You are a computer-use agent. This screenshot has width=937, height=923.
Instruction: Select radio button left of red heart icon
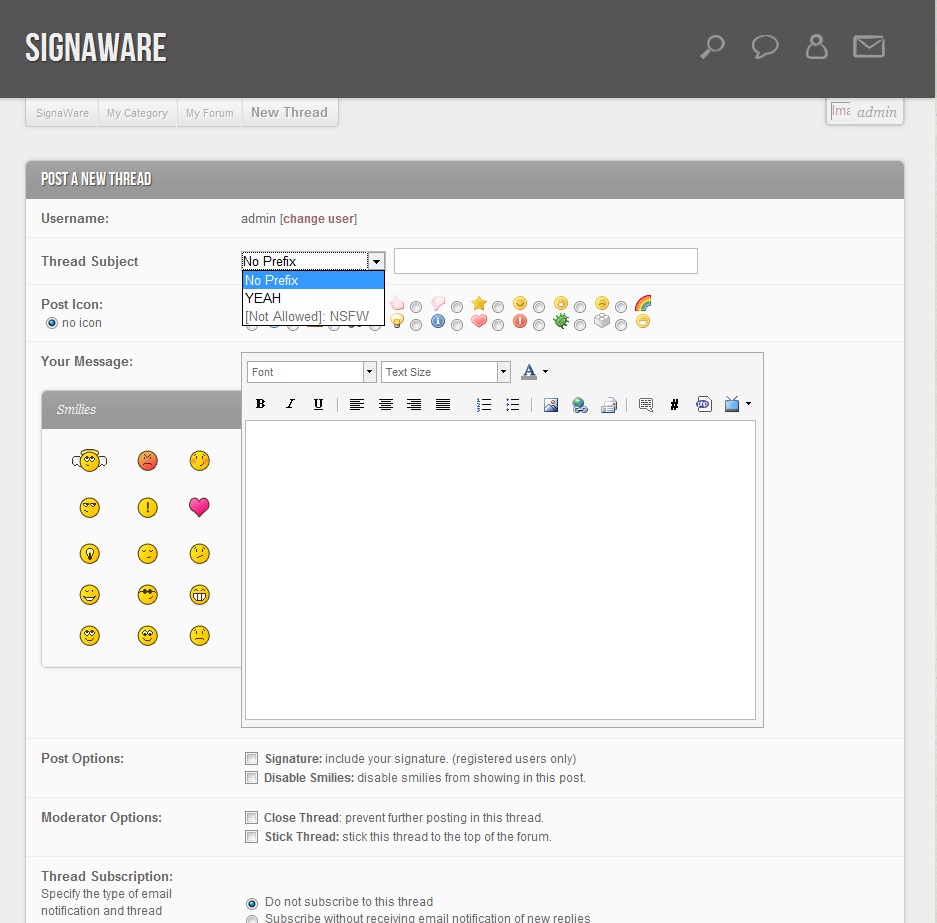click(x=457, y=325)
